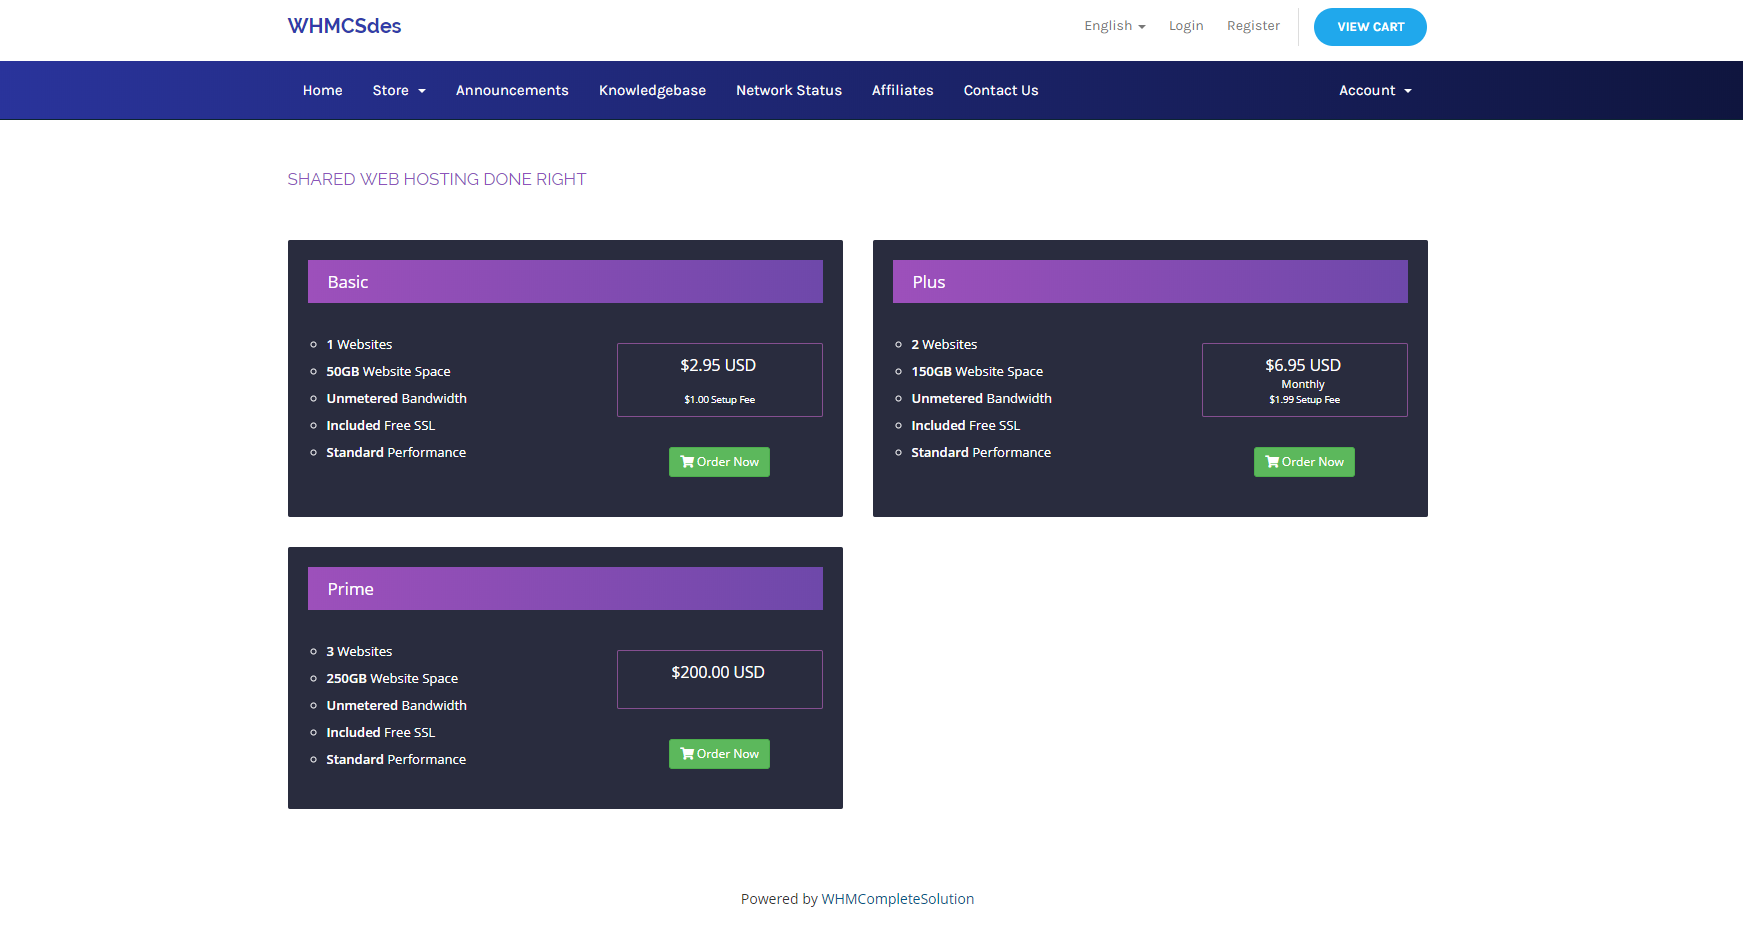1743x930 pixels.
Task: Click the Login link
Action: (1186, 26)
